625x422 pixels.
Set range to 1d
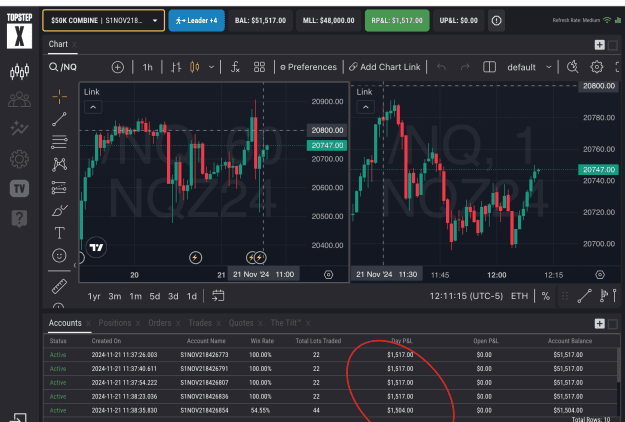point(192,296)
